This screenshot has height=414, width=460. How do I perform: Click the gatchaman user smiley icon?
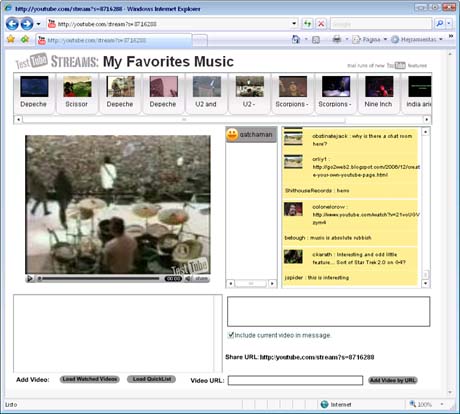tap(232, 135)
